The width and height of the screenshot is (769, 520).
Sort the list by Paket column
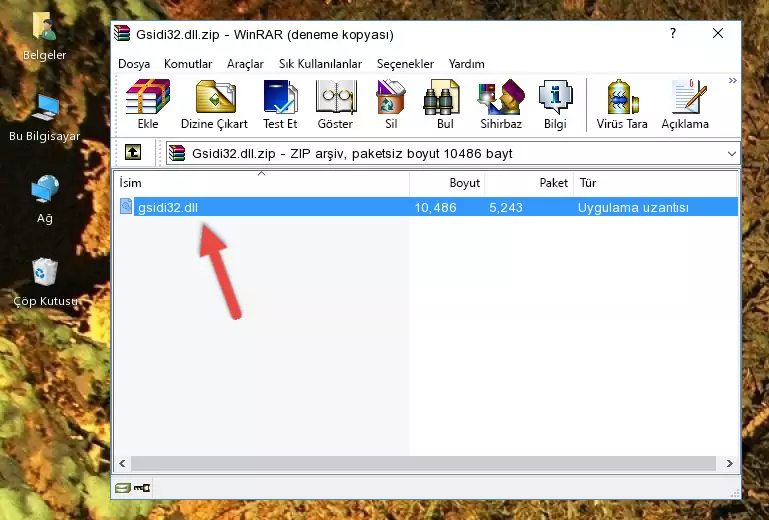pos(529,183)
